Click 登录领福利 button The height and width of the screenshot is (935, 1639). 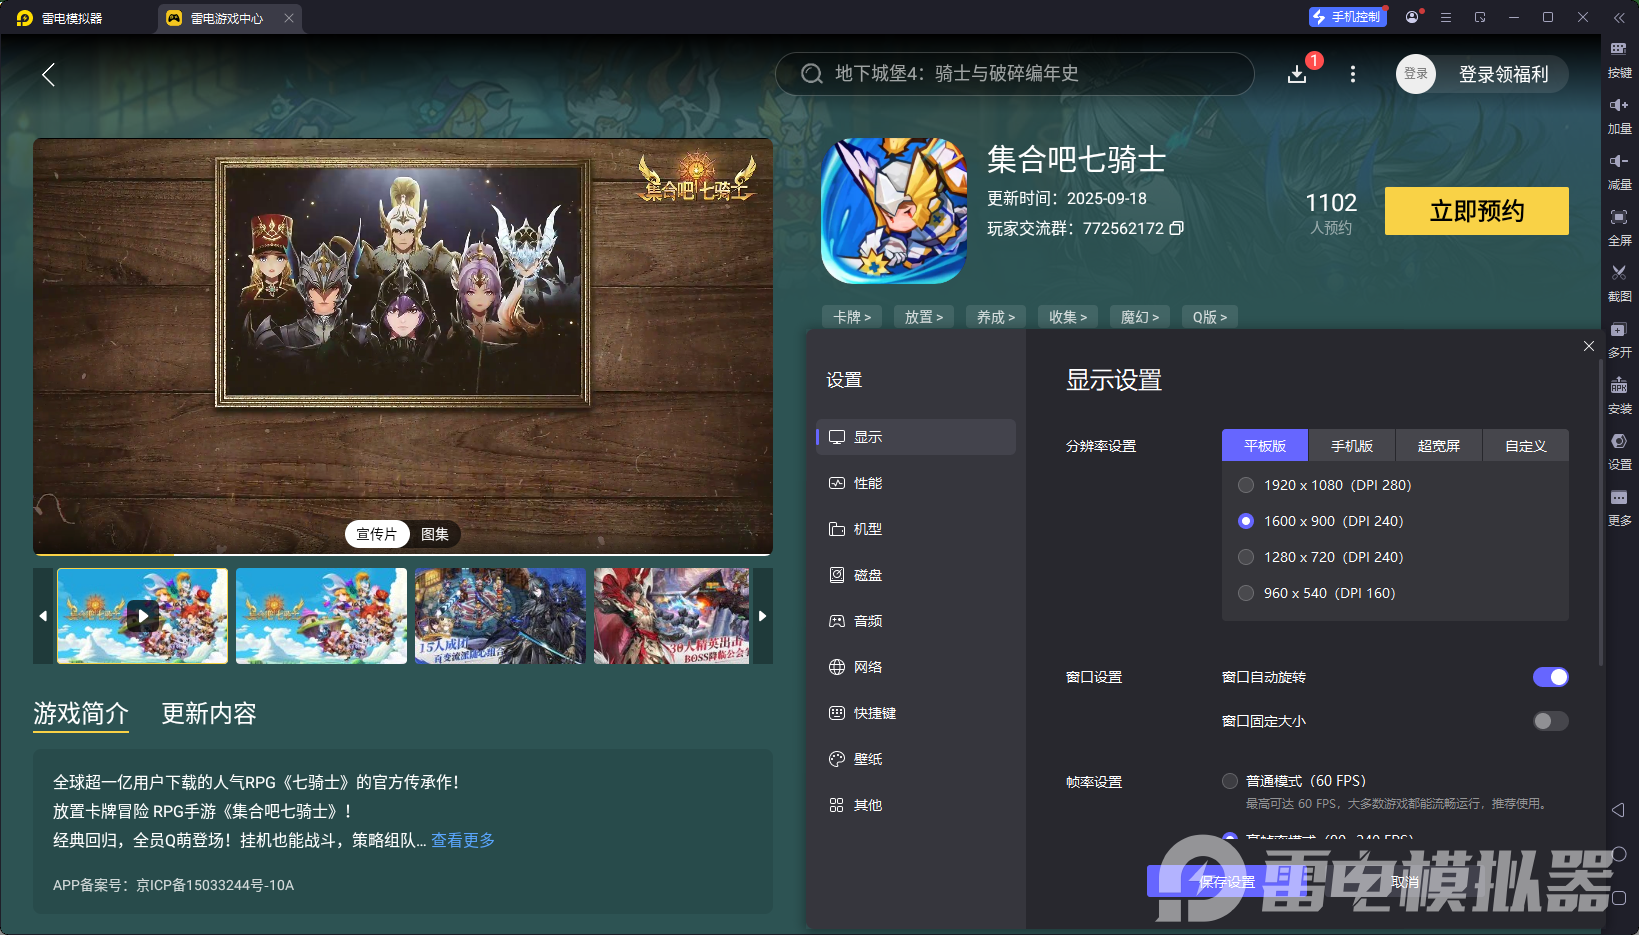click(x=1503, y=74)
